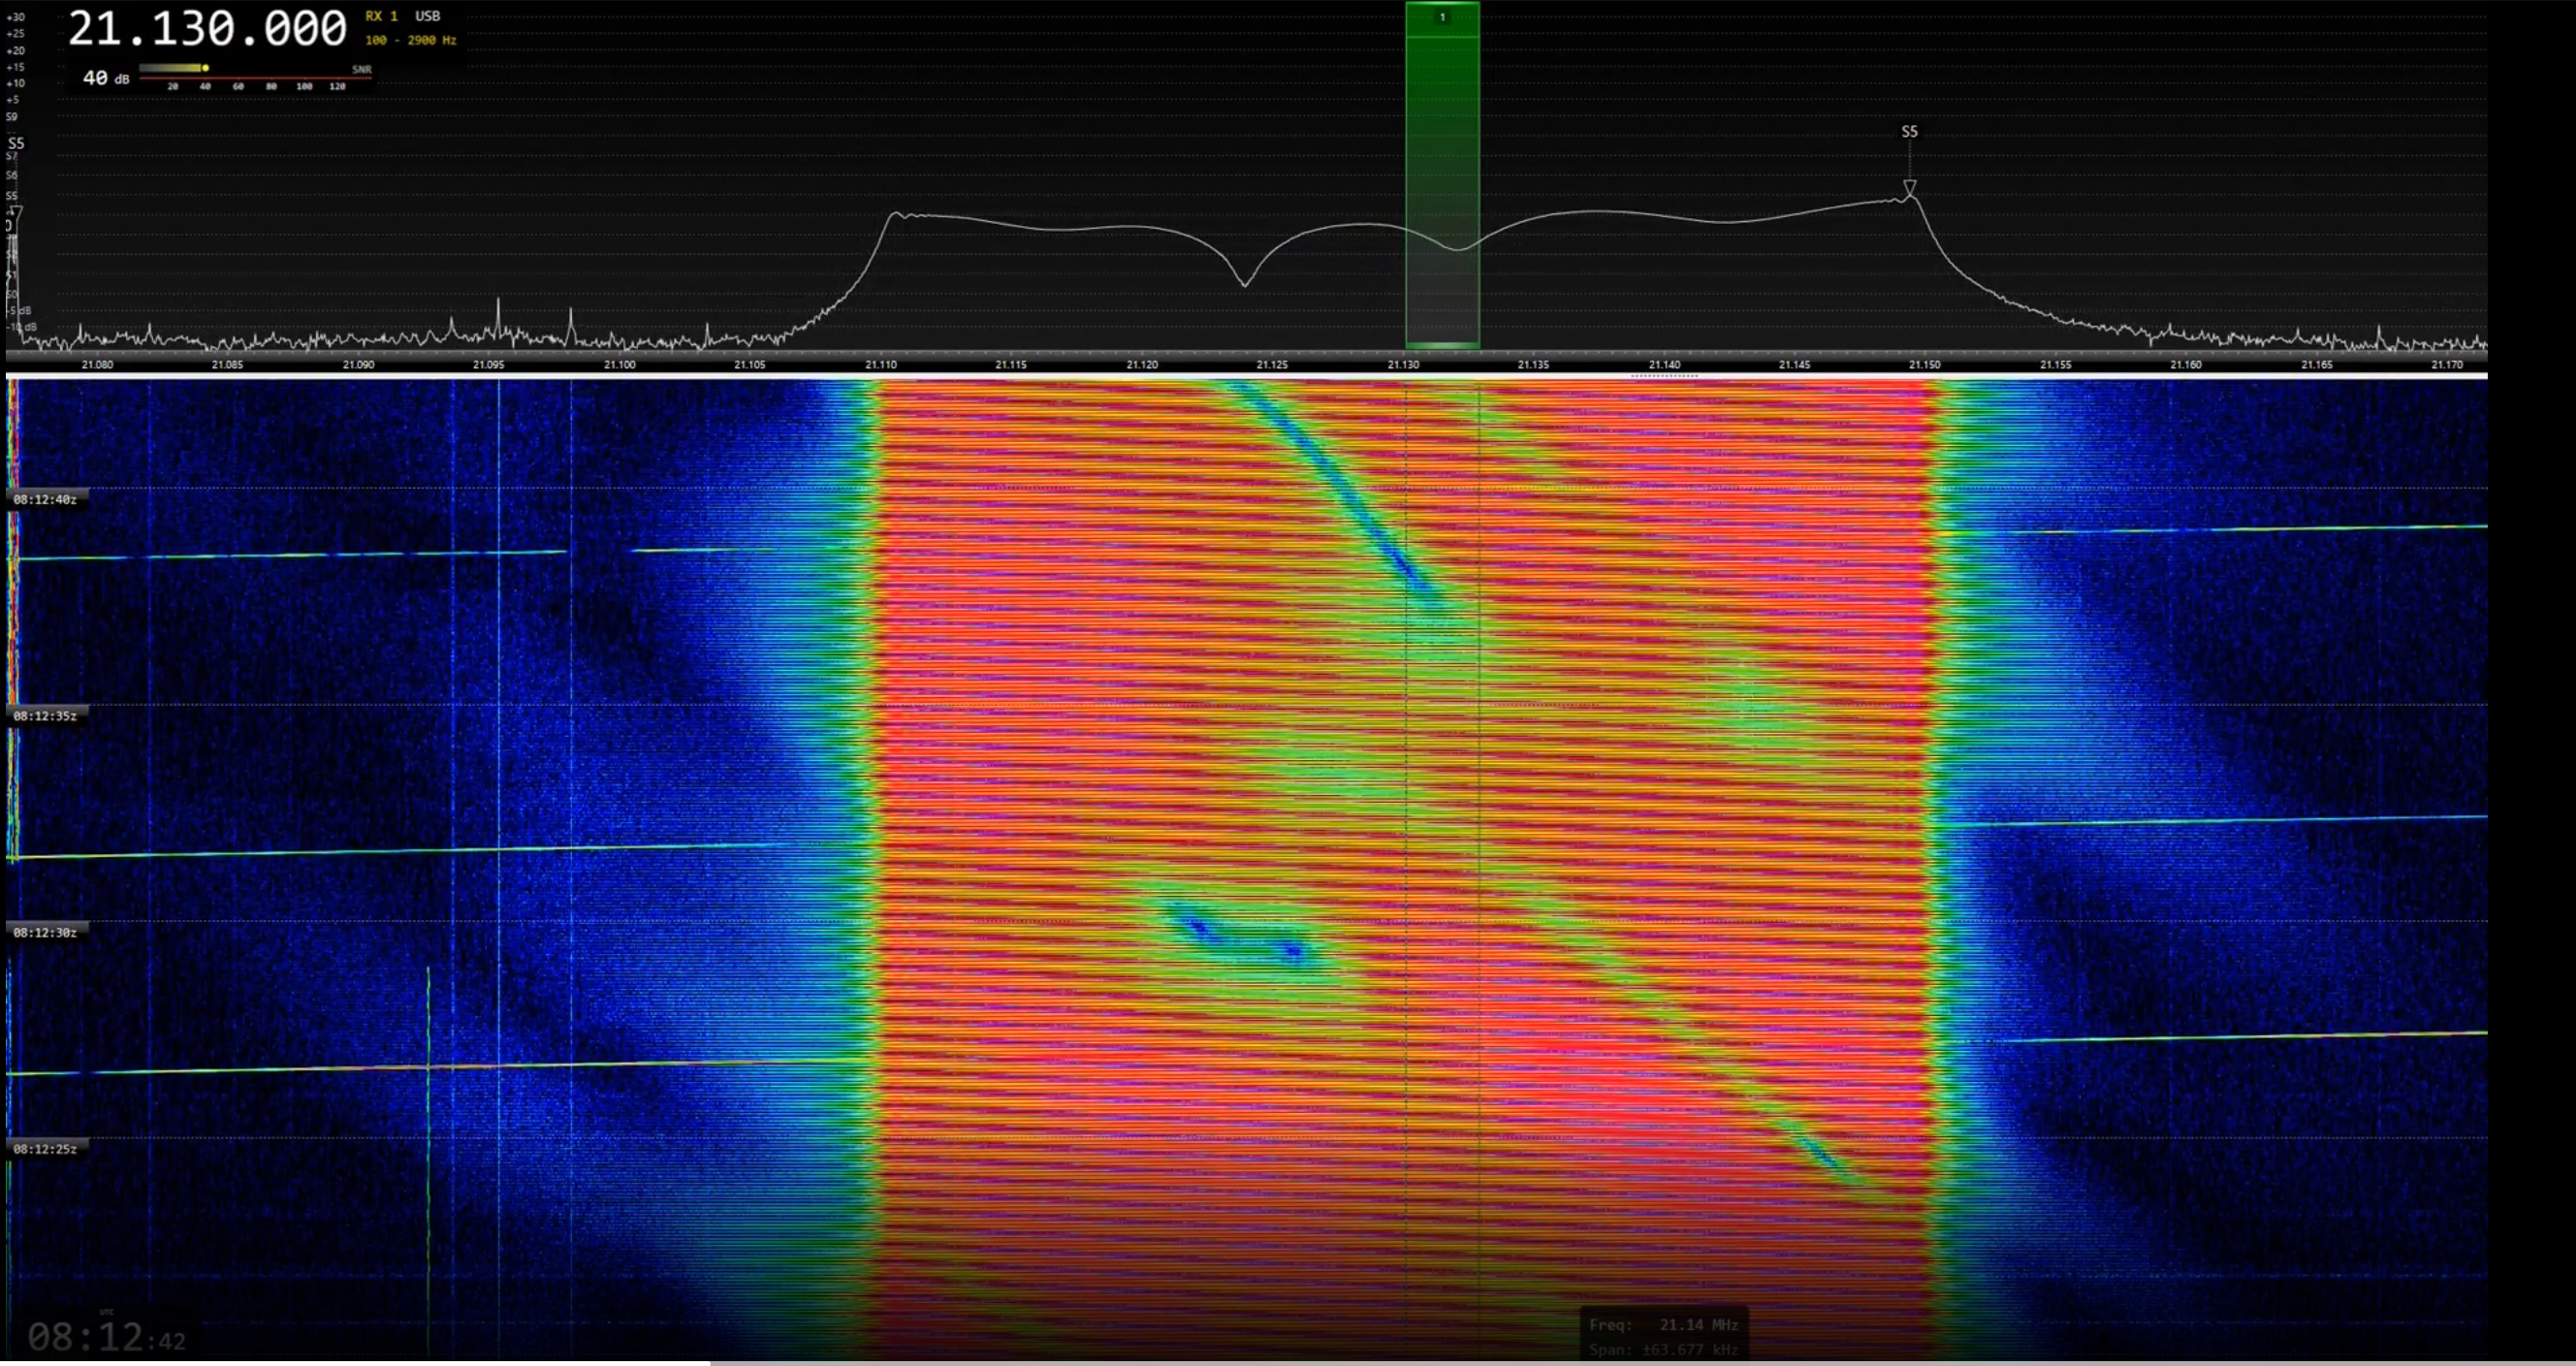Click the Freq 21.14 MHz info readout
Screen dimensions: 2576x1366
tap(1664, 1325)
